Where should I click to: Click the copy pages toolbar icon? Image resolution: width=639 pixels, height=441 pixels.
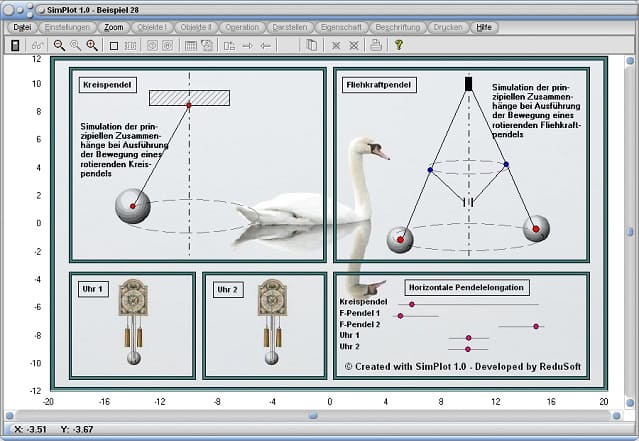pos(311,45)
